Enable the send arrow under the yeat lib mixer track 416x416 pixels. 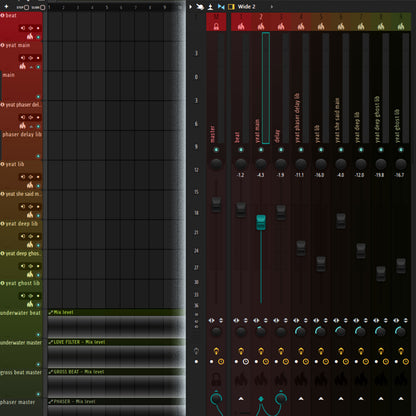pyautogui.click(x=321, y=399)
